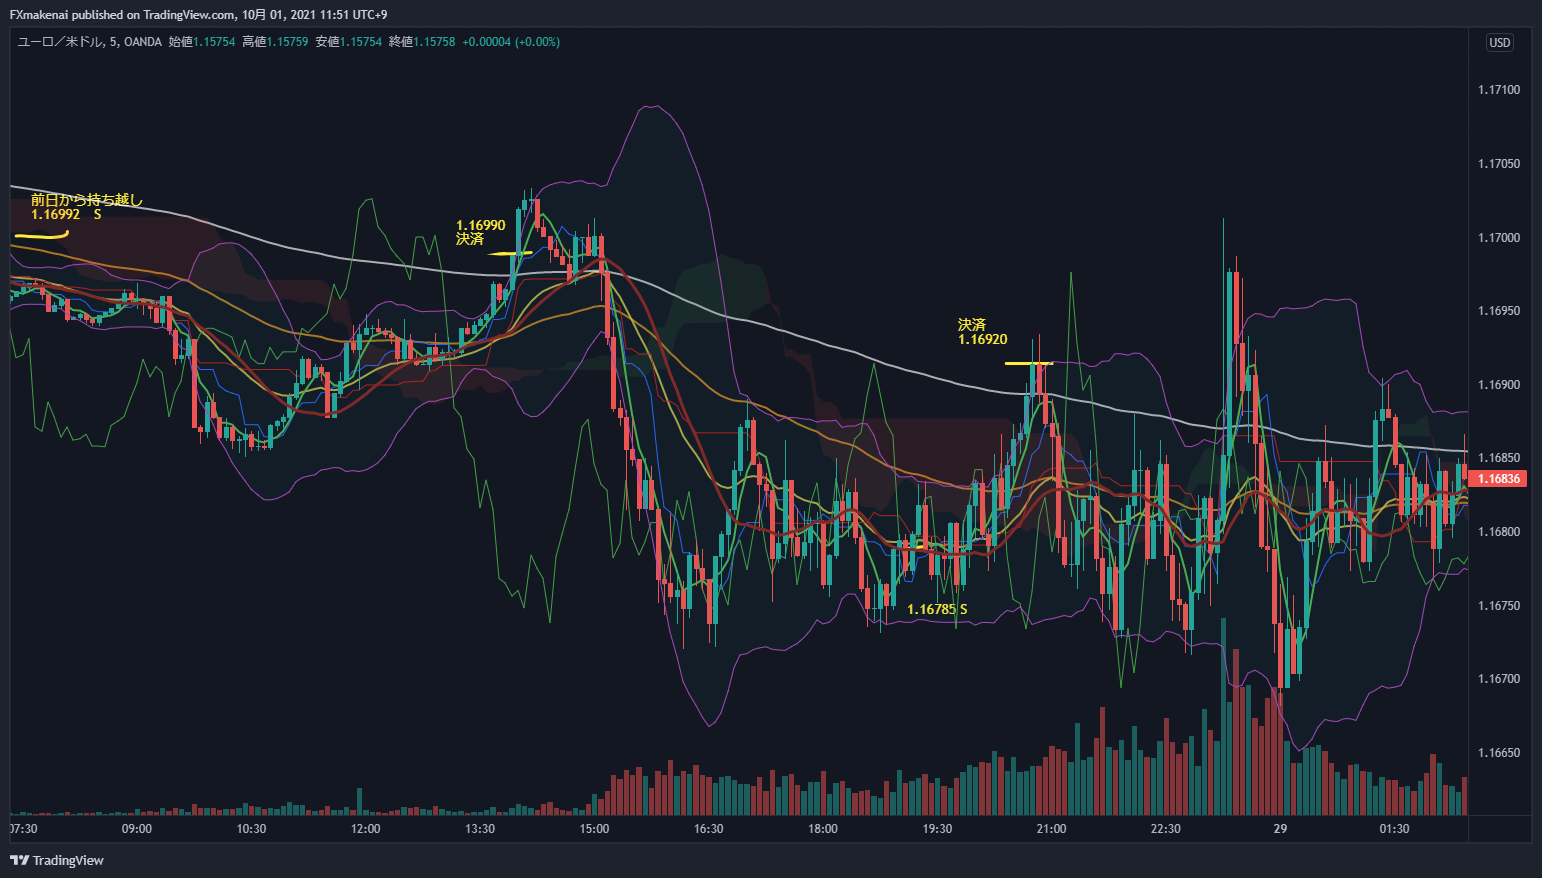Click the price axis label 1.16900
Screen dimensions: 1542x878
(1499, 385)
